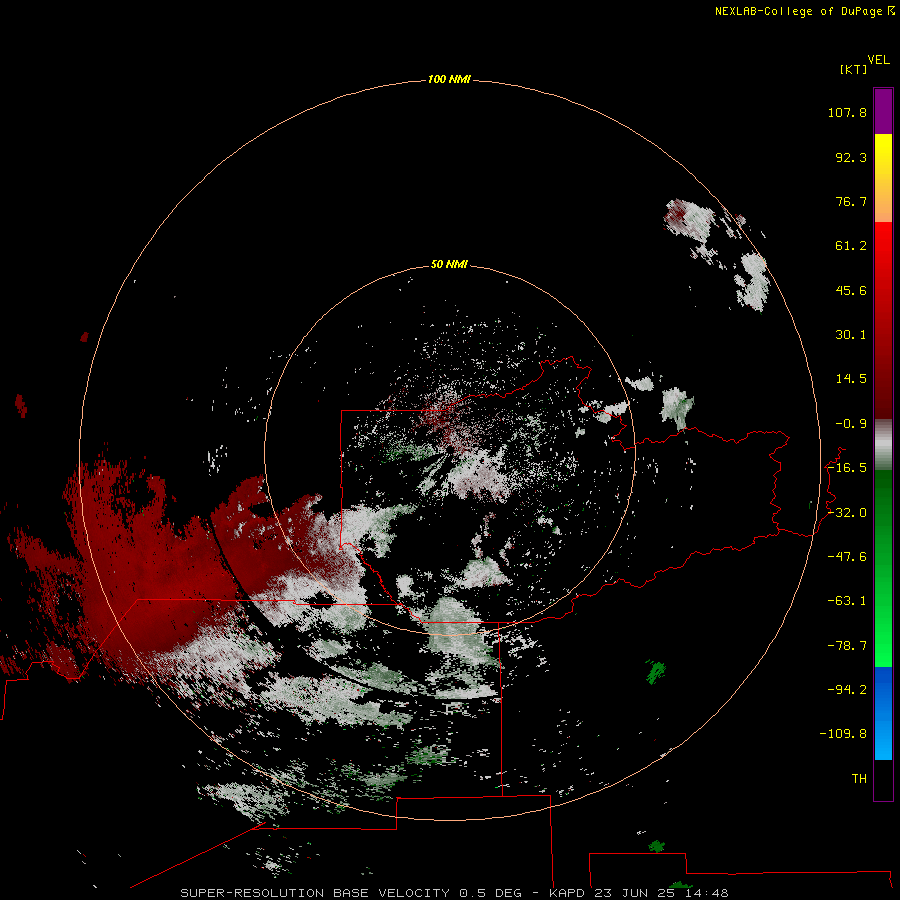
Task: Click the purple segment of the color bar
Action: click(883, 111)
